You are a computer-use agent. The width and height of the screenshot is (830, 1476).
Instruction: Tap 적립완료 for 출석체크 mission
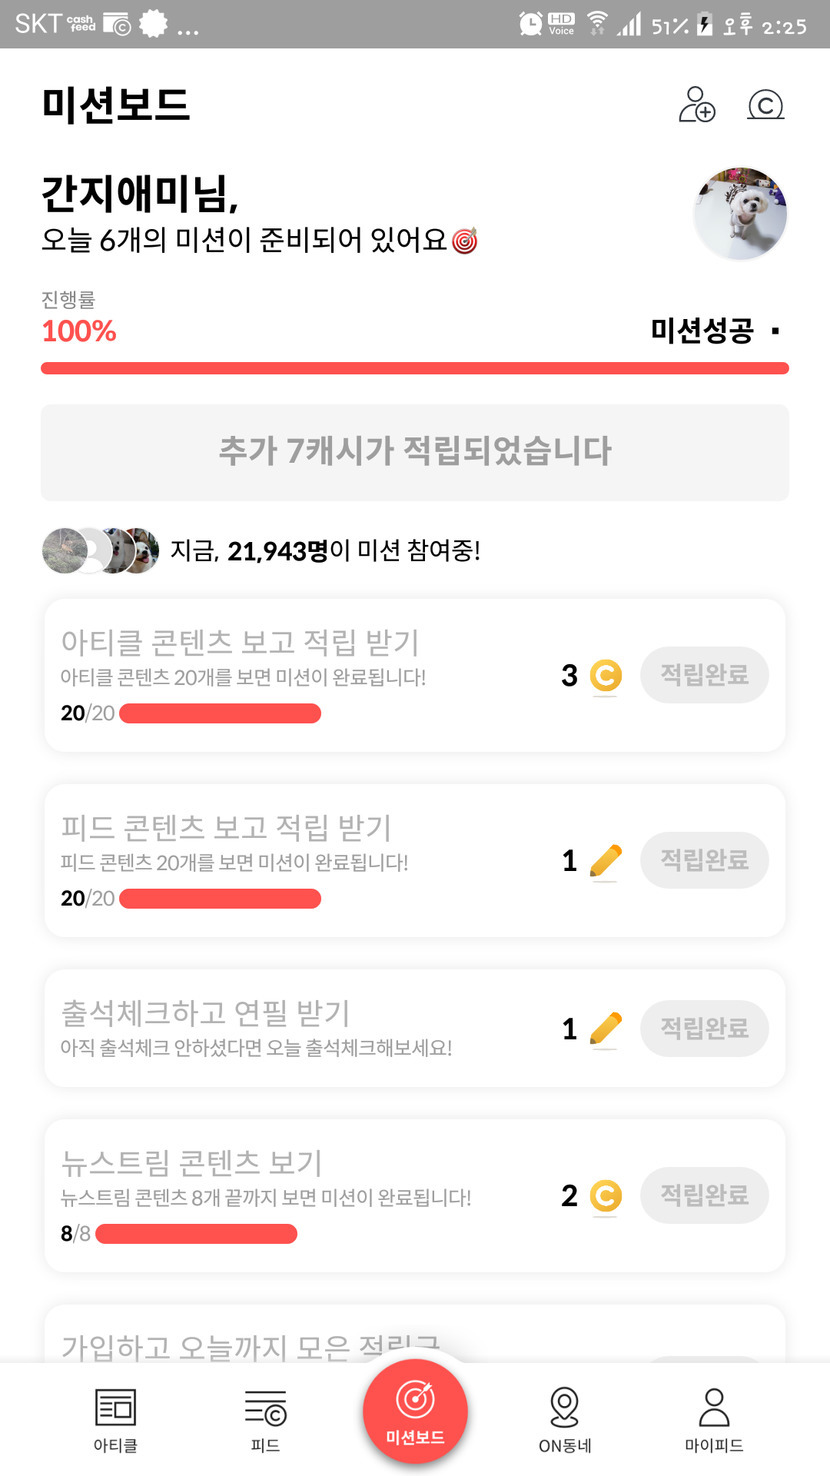pos(704,1028)
